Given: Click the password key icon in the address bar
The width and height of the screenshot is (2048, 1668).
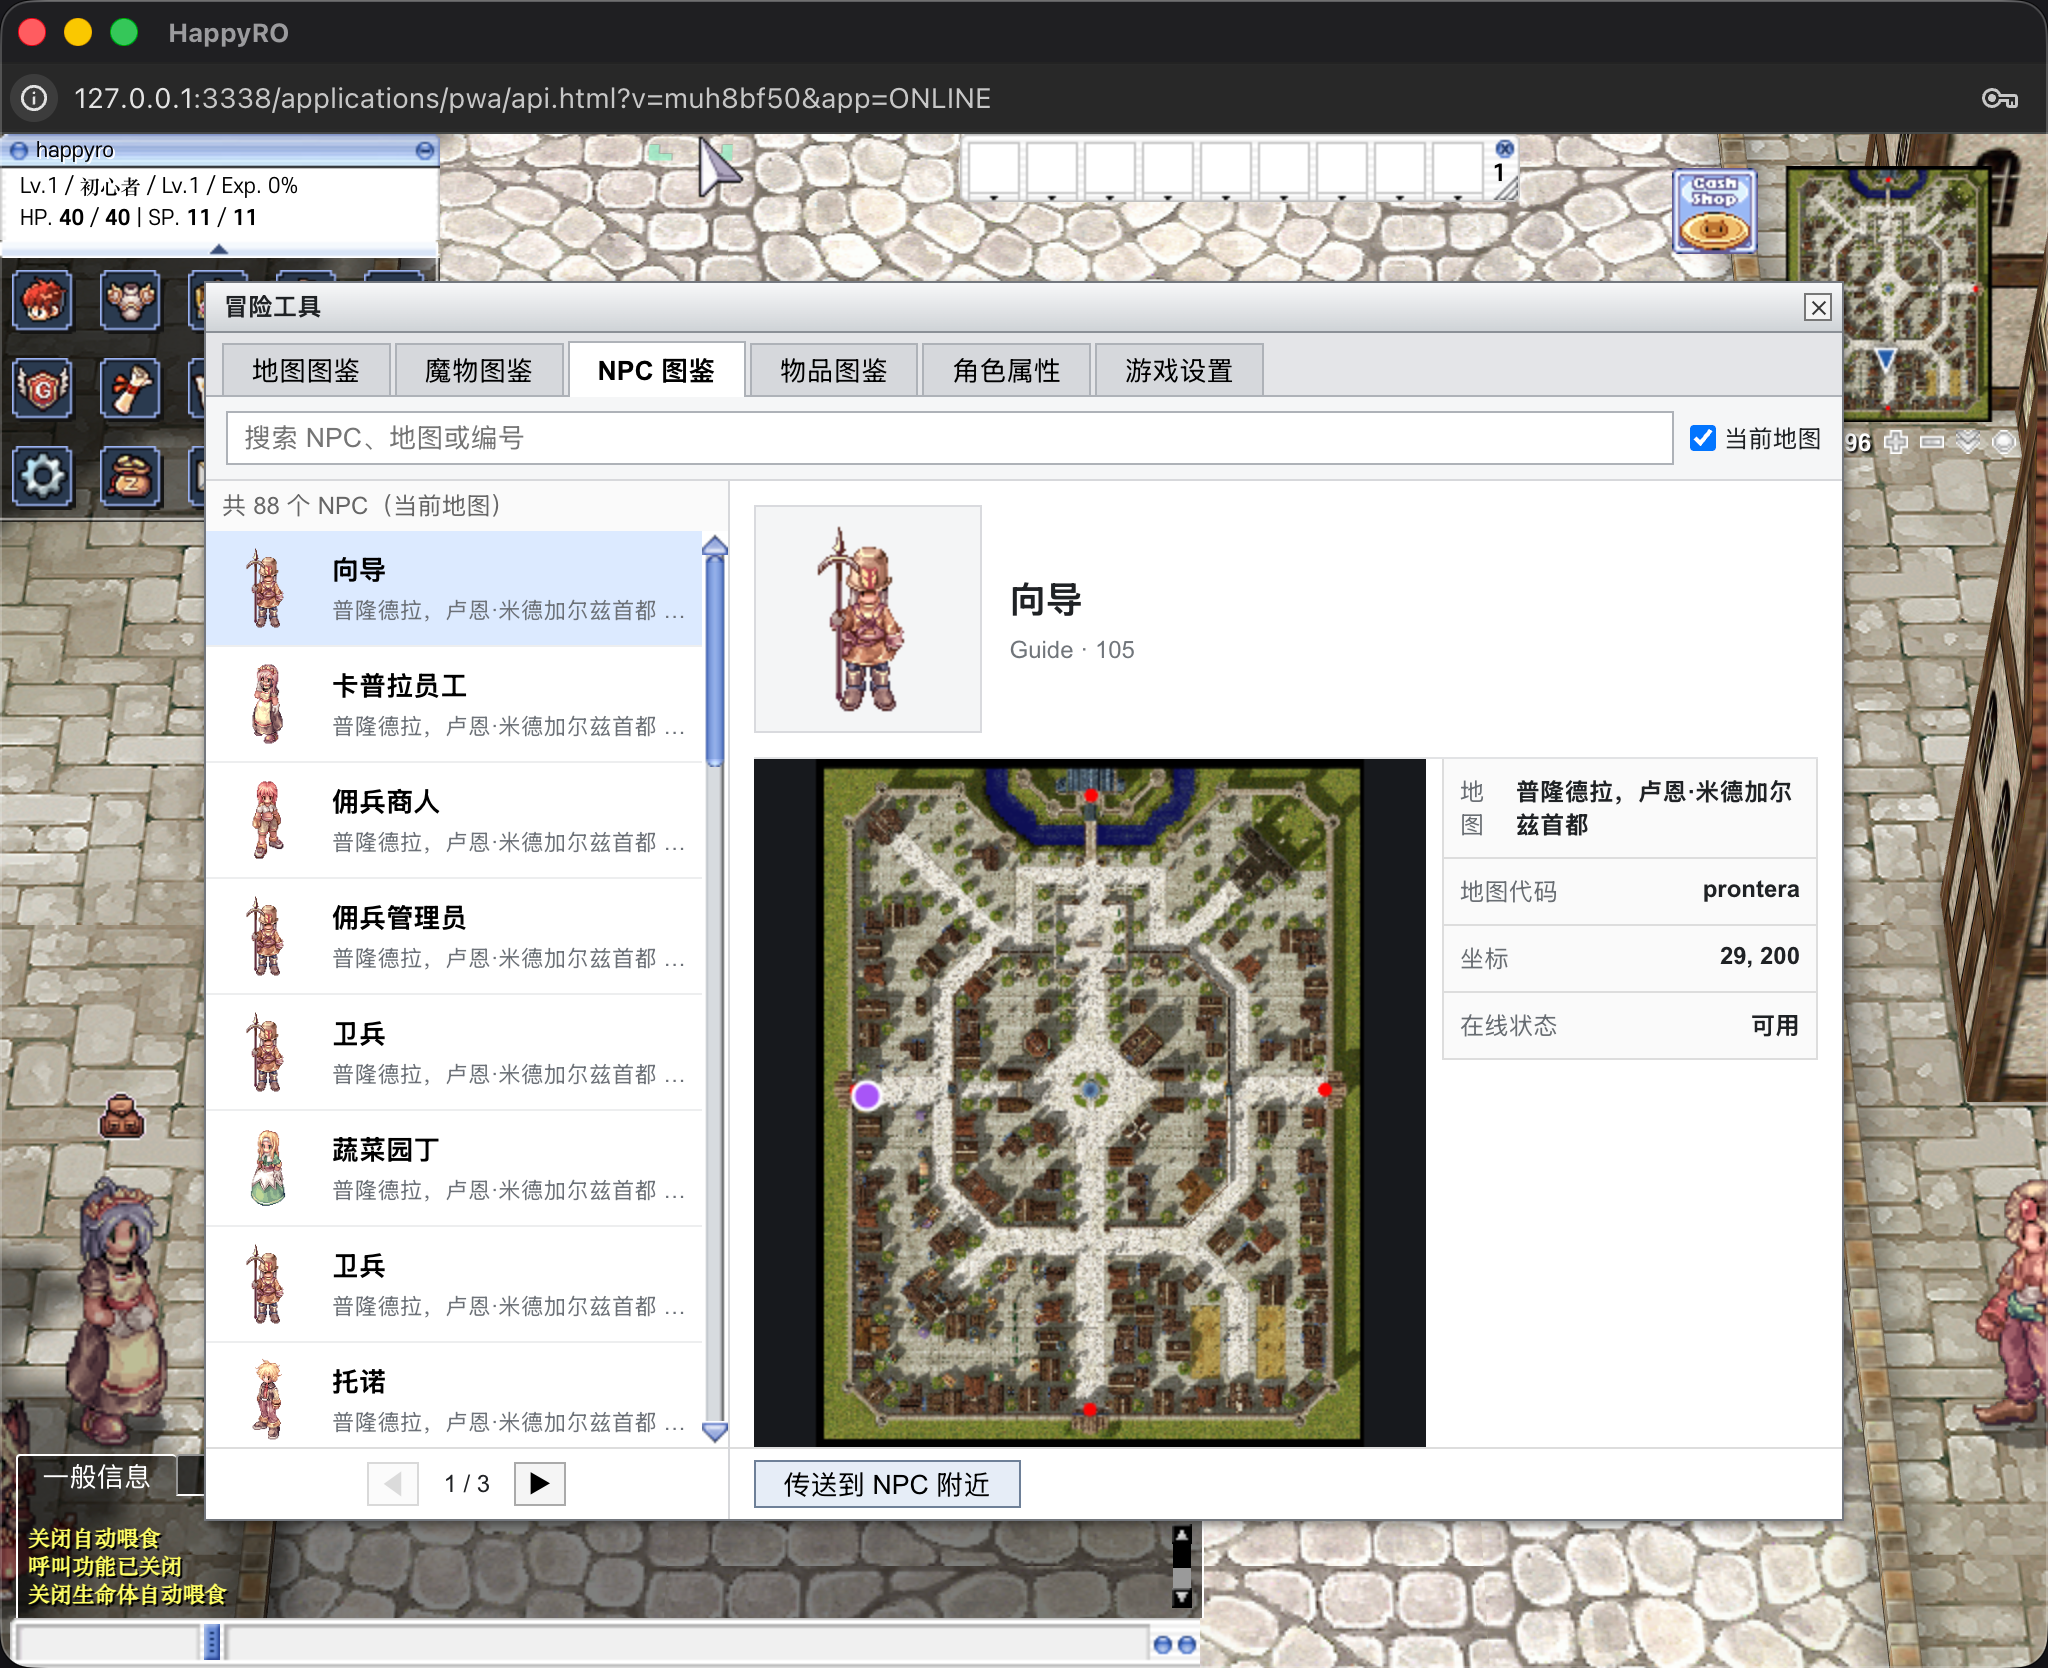Looking at the screenshot, I should point(2000,98).
